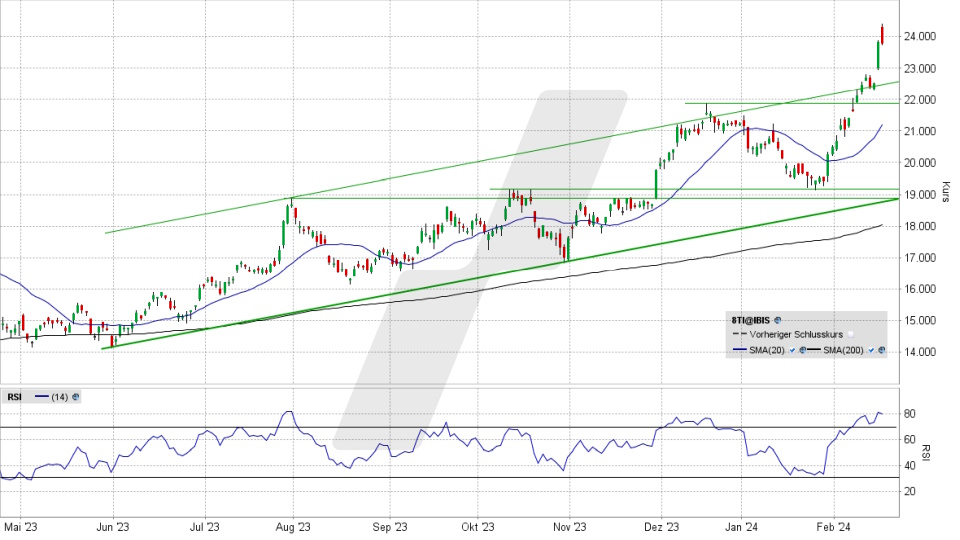Enable the Vorheriger Schlusskurs checkbox

[x=850, y=334]
